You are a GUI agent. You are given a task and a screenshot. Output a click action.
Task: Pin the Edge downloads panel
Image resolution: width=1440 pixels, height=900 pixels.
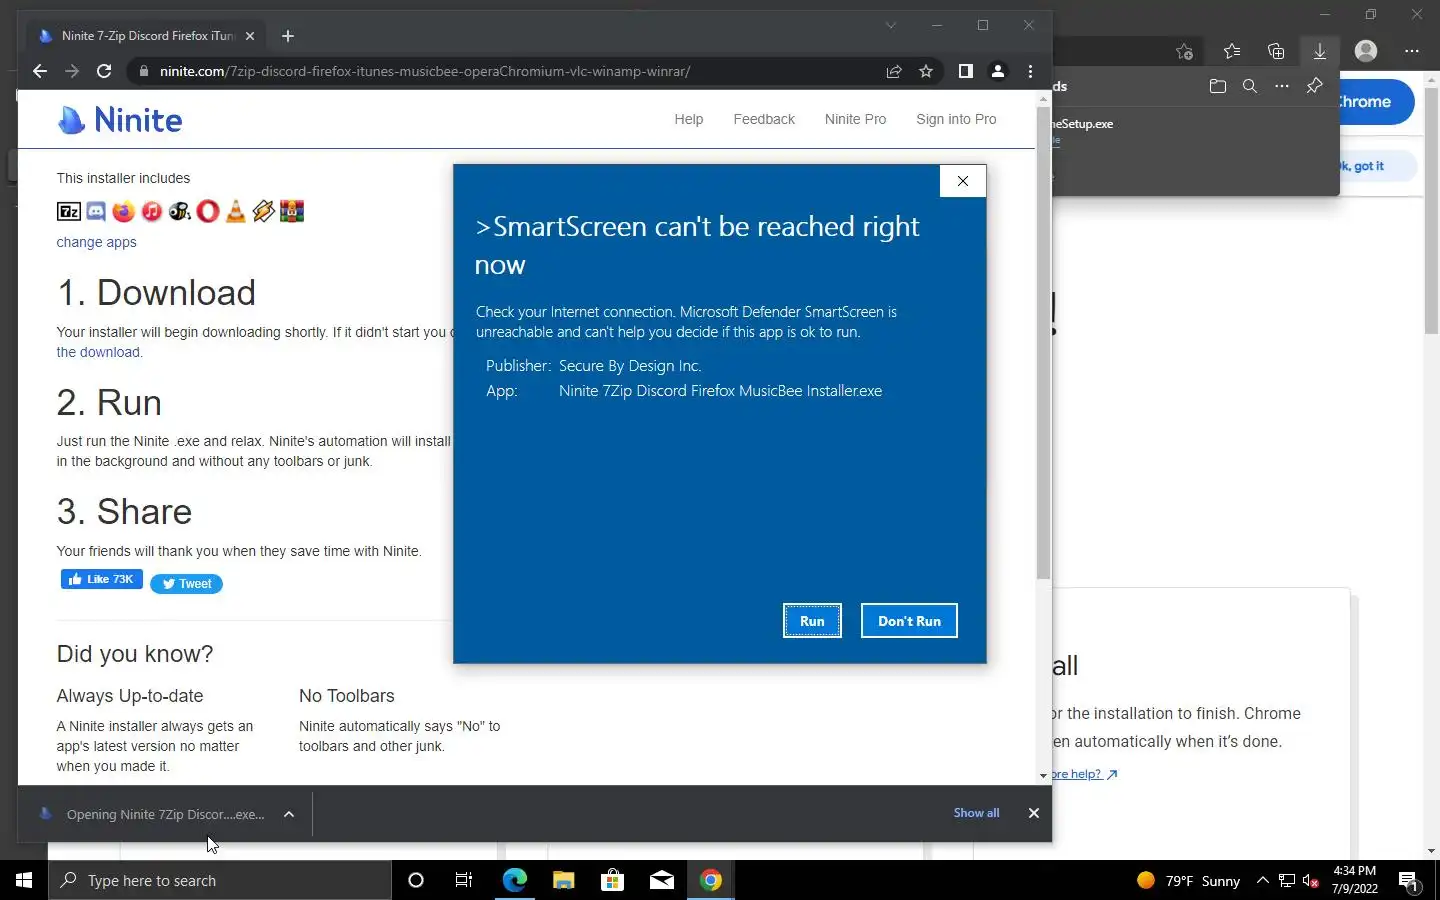(x=1315, y=86)
